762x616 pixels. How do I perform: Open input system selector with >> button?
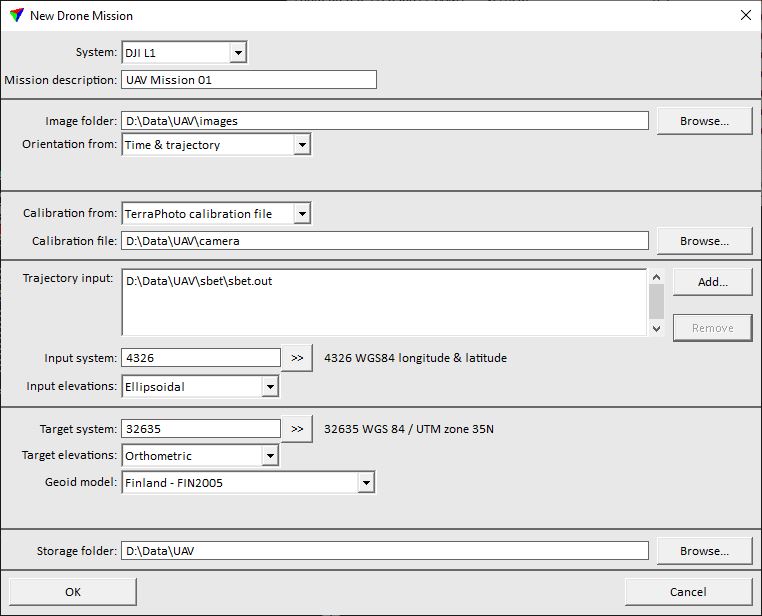(x=297, y=358)
